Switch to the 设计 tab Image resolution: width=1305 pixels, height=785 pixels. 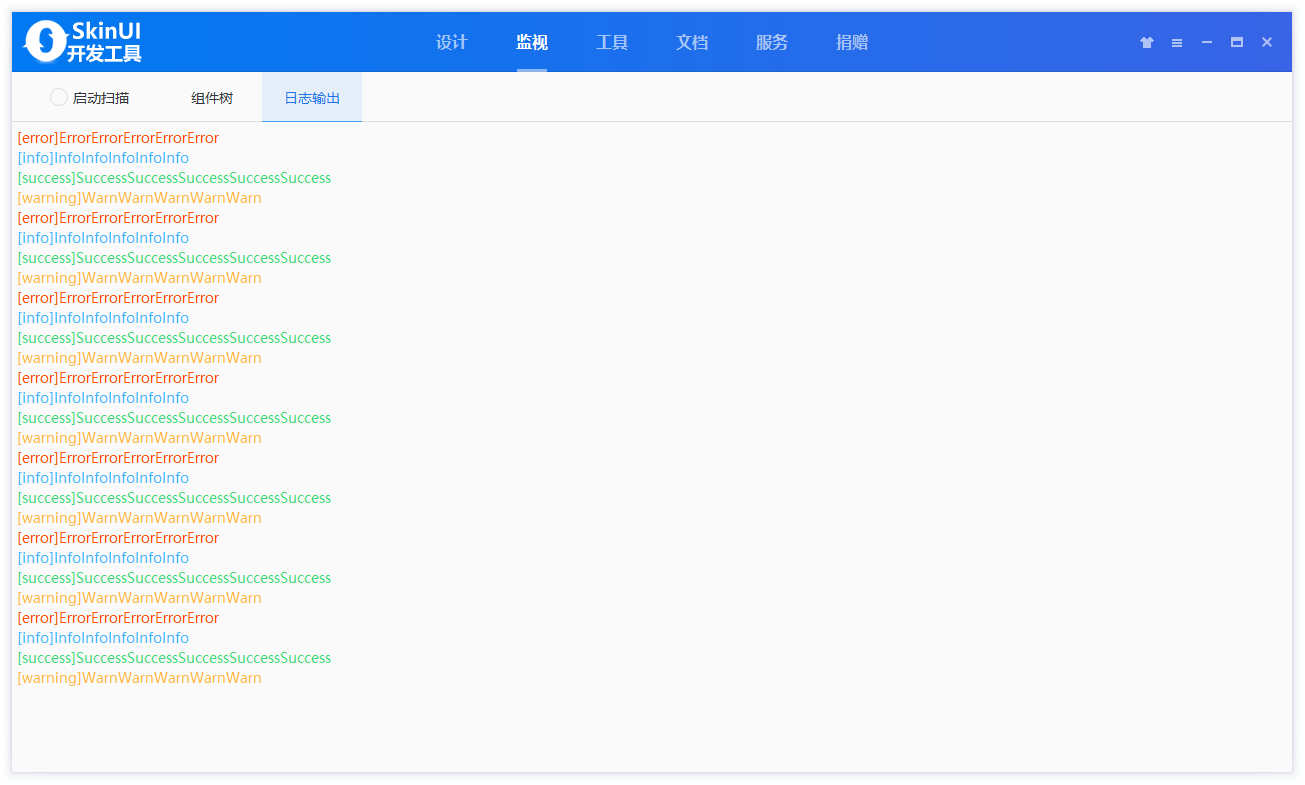click(452, 42)
